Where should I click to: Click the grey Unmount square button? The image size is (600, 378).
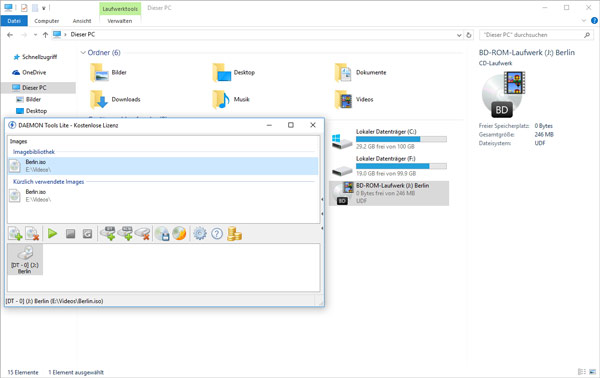click(x=70, y=233)
